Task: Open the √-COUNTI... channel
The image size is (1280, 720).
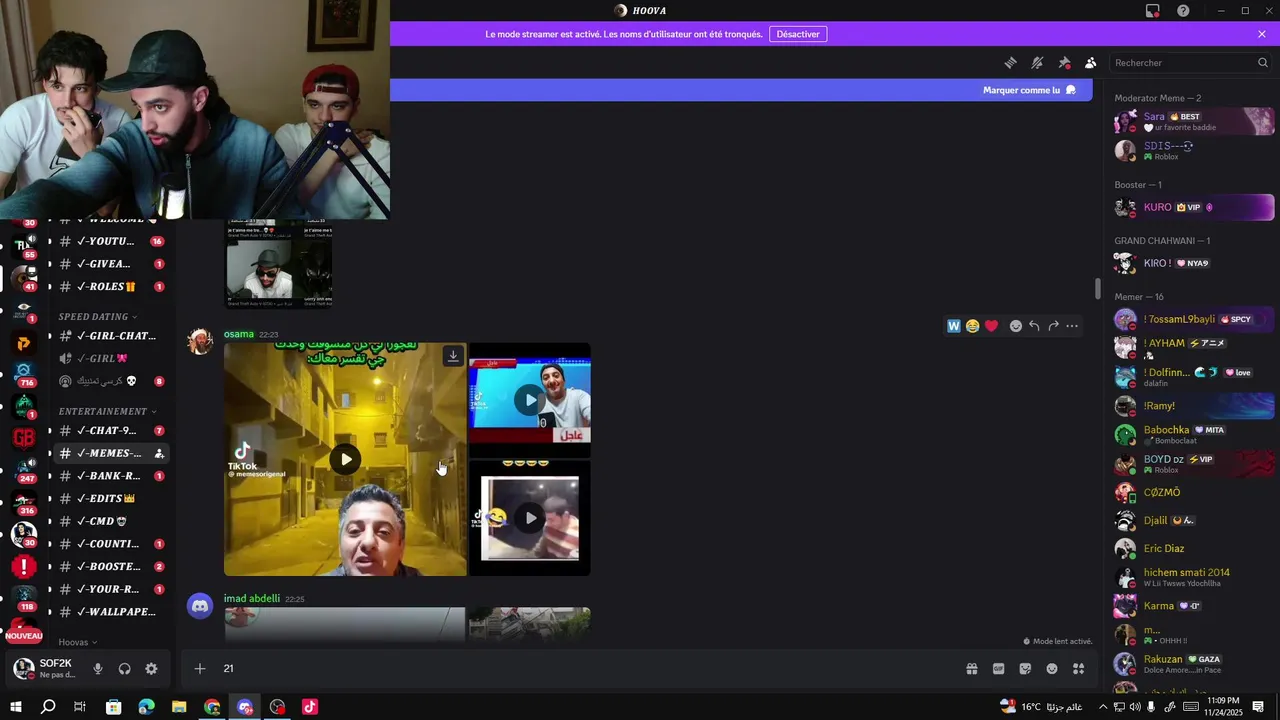Action: (x=110, y=544)
